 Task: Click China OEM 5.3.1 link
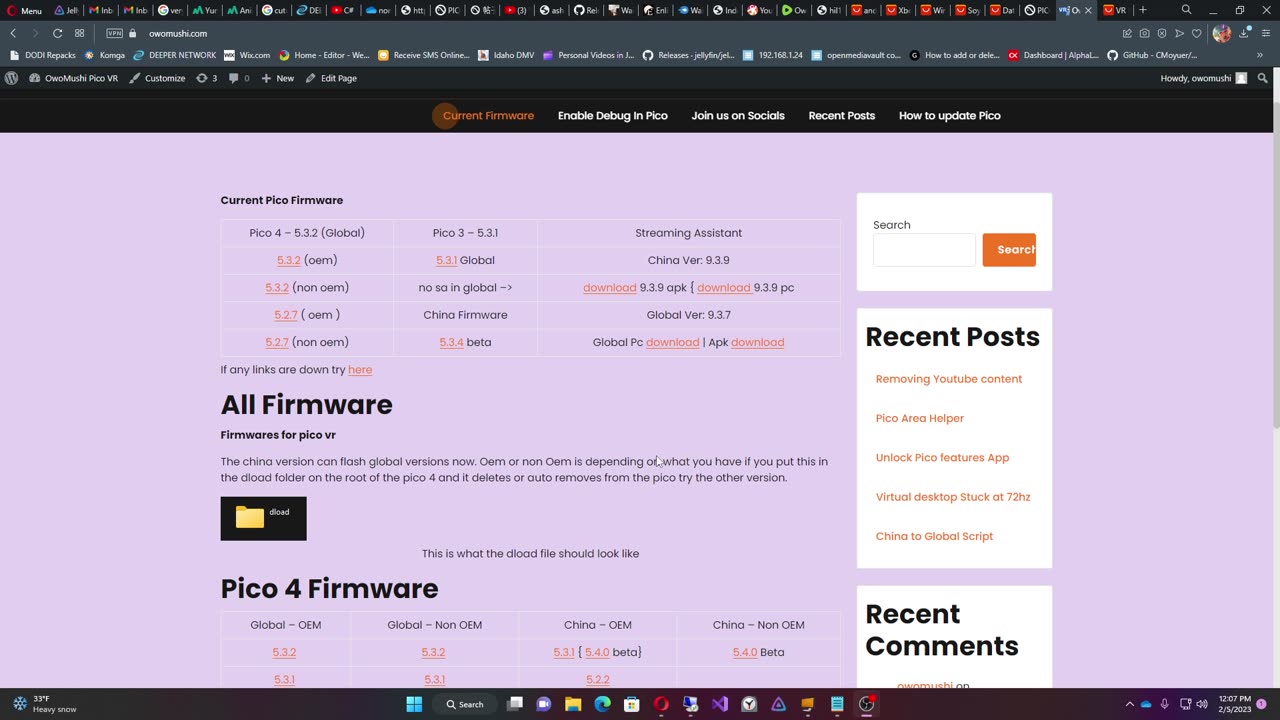pyautogui.click(x=564, y=652)
